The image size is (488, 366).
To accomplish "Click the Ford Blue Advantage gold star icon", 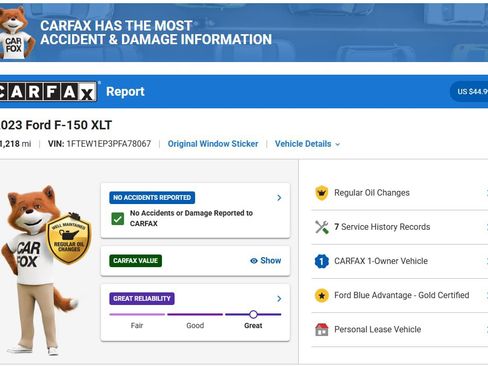I will pyautogui.click(x=322, y=296).
